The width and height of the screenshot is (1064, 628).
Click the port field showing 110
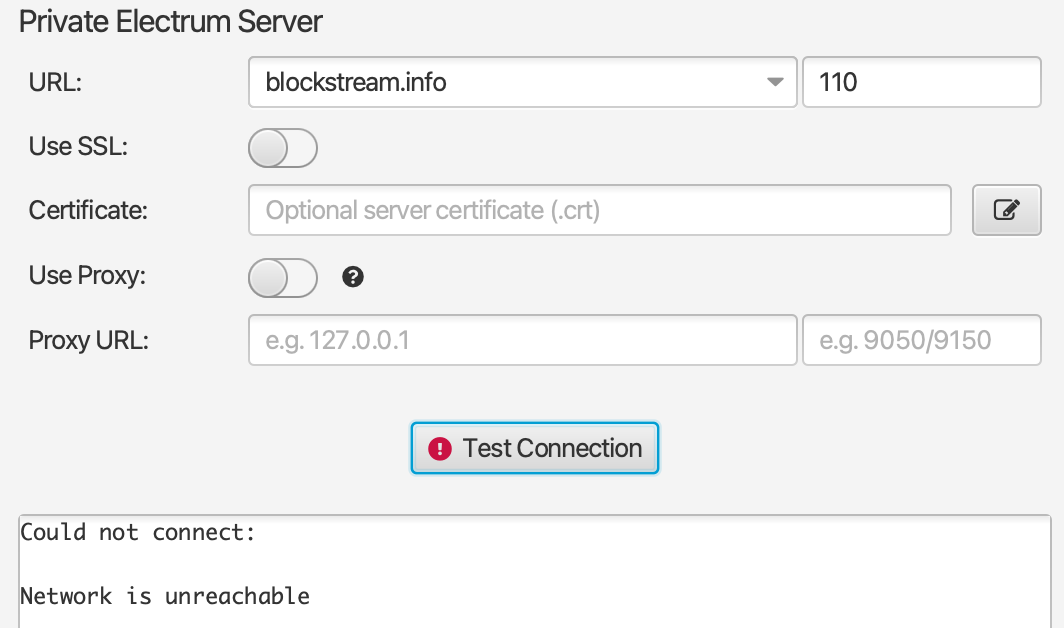click(x=920, y=82)
